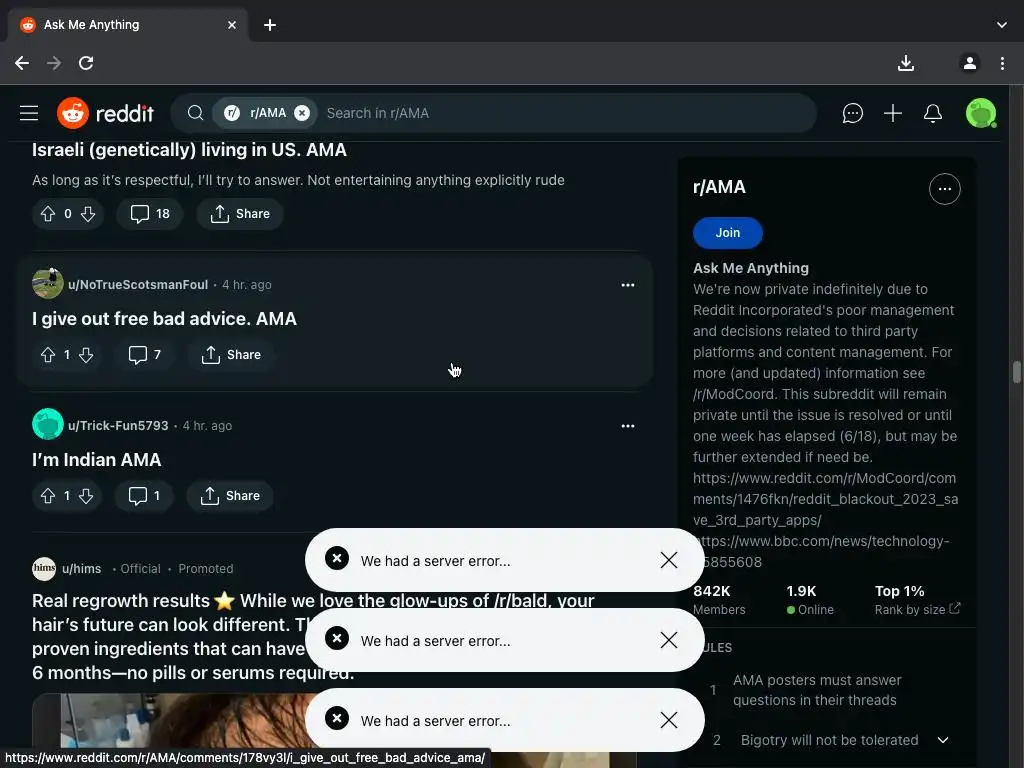Screen dimensions: 1024x768
Task: Open the ModCoord blackout link
Action: [825, 499]
